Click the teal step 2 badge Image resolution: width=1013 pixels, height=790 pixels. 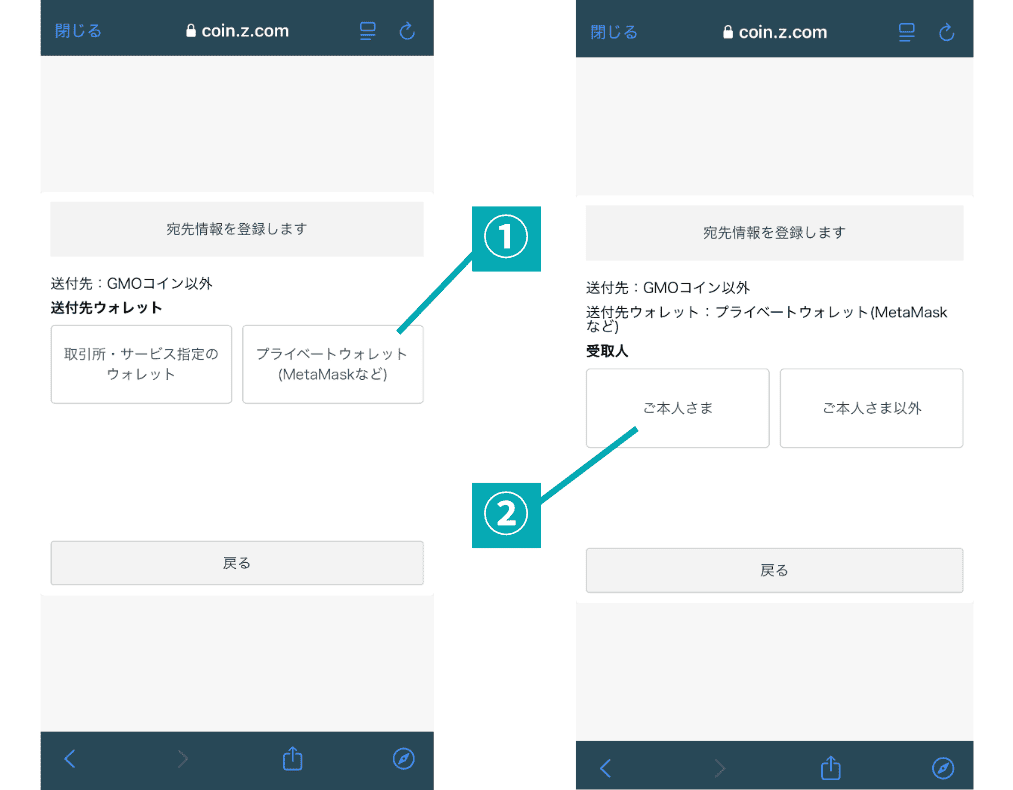[x=506, y=514]
